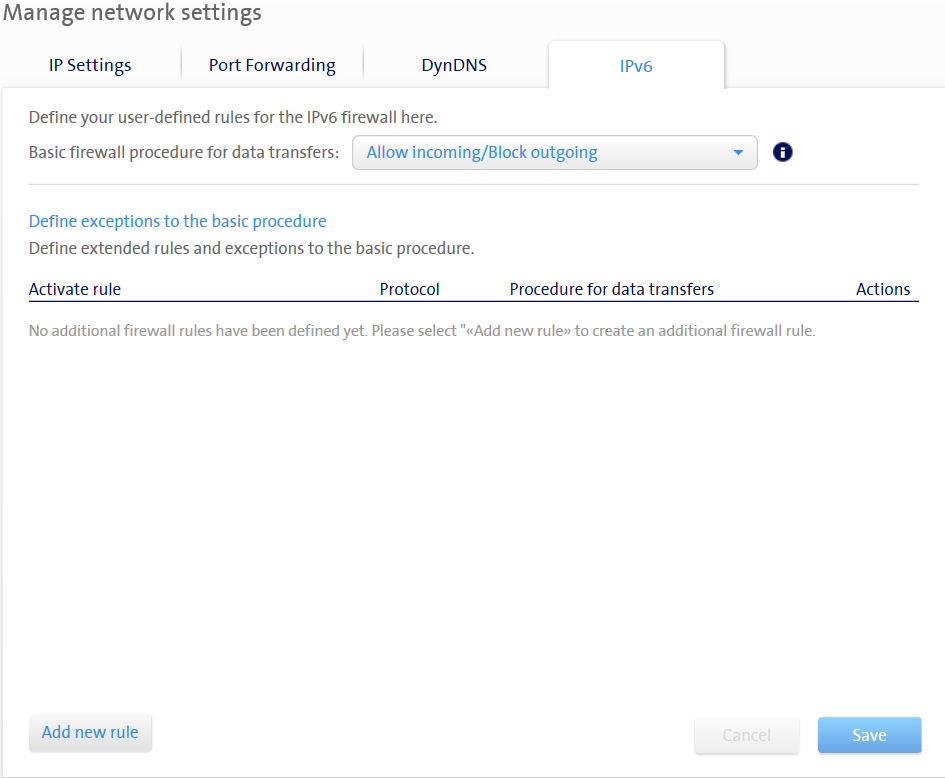
Task: Click the Define exceptions to the basic procedure heading
Action: [177, 221]
